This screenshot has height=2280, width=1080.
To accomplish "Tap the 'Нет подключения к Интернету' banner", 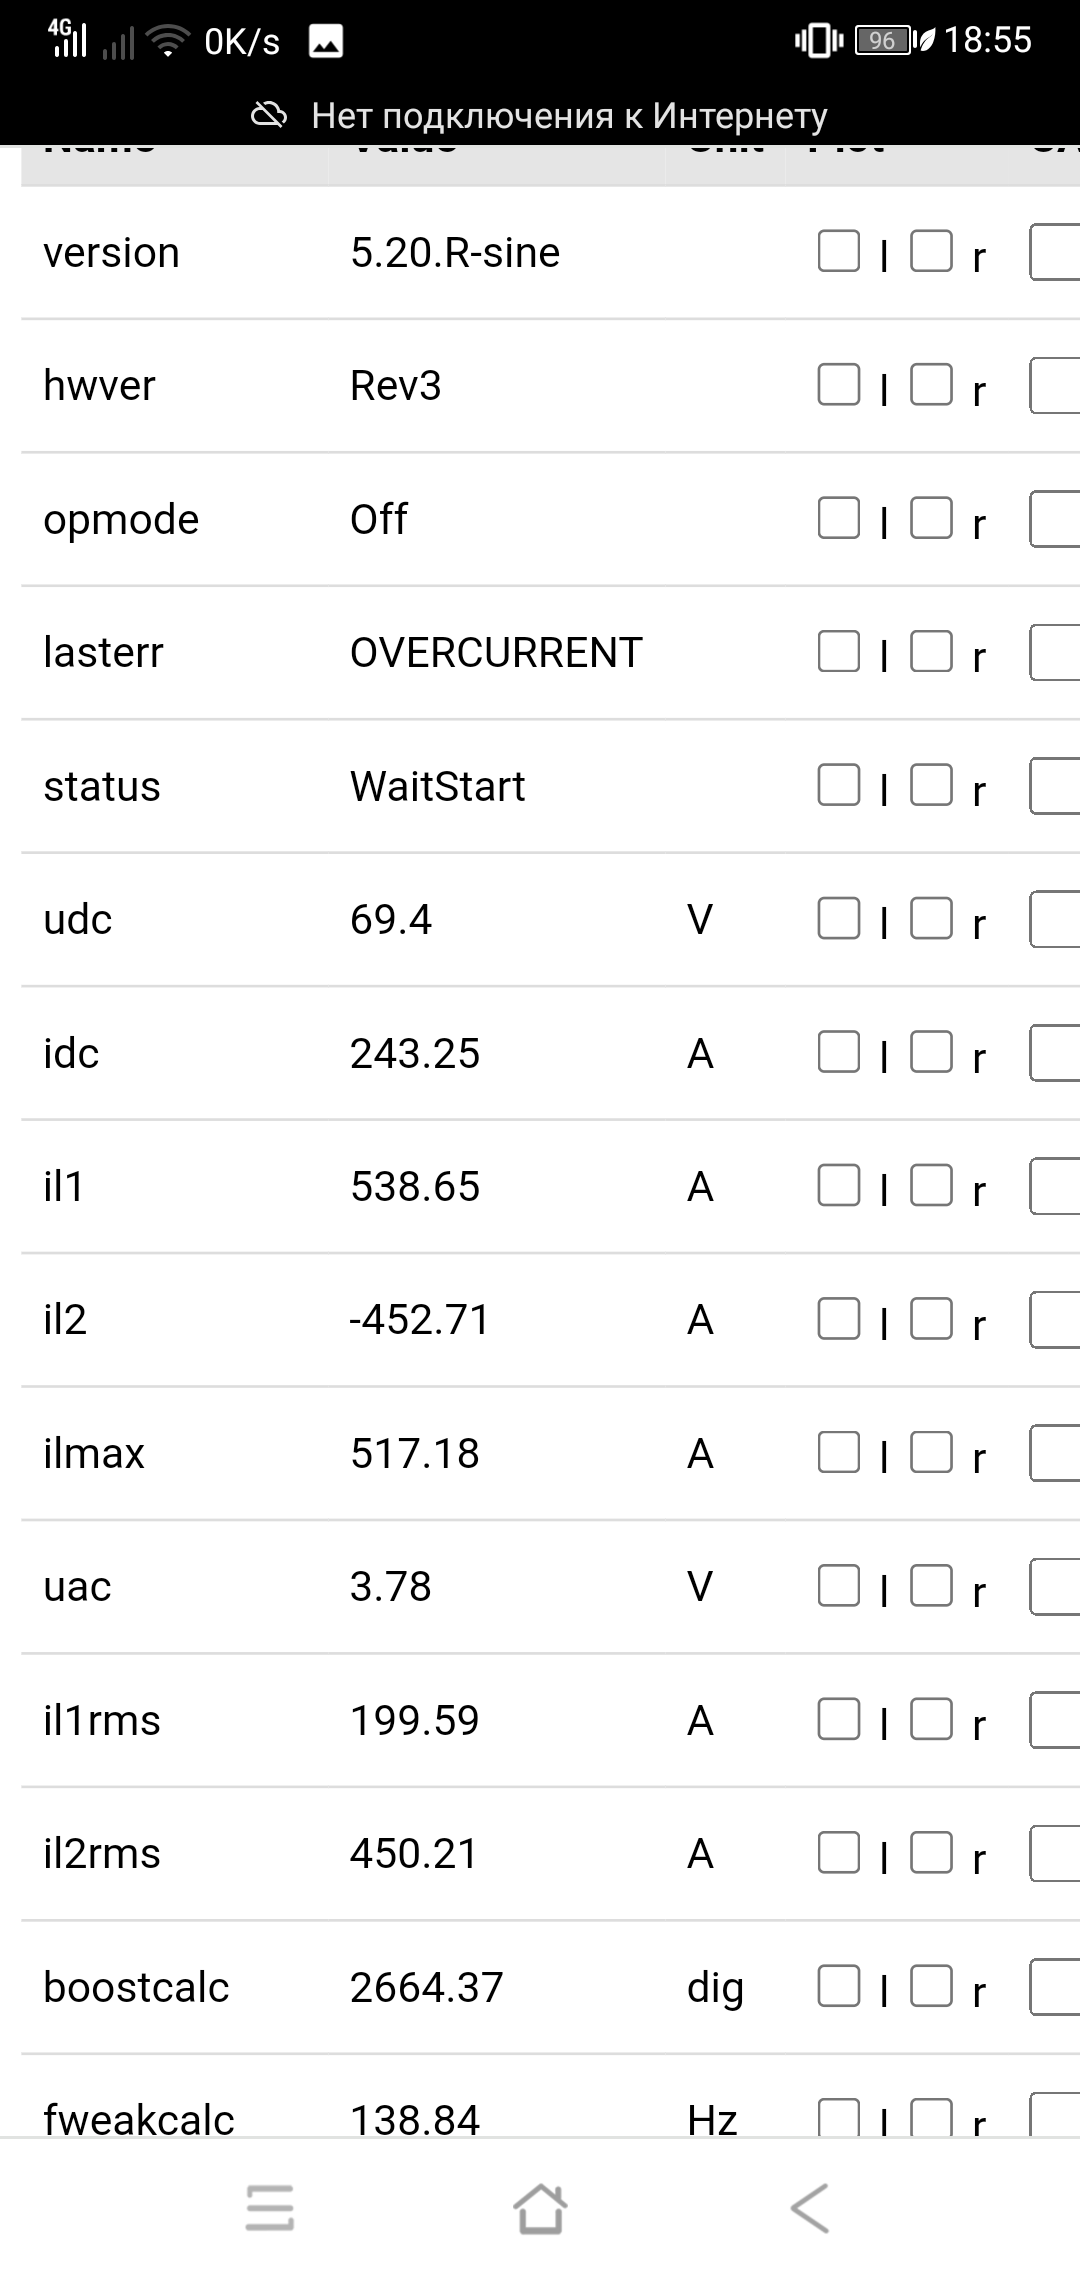I will tap(568, 116).
